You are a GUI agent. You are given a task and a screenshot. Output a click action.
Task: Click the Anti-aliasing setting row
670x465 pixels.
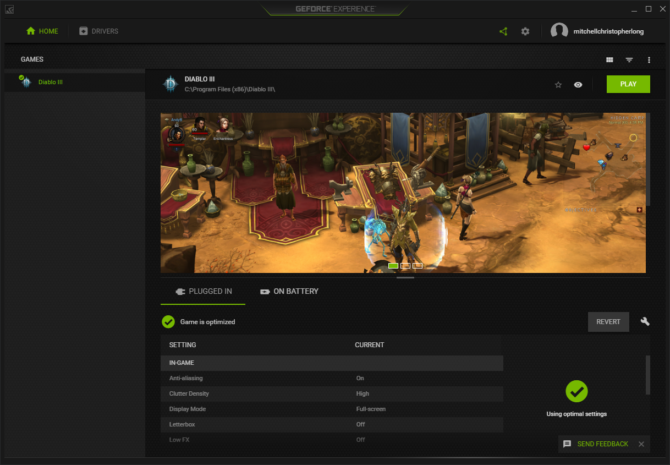(332, 378)
